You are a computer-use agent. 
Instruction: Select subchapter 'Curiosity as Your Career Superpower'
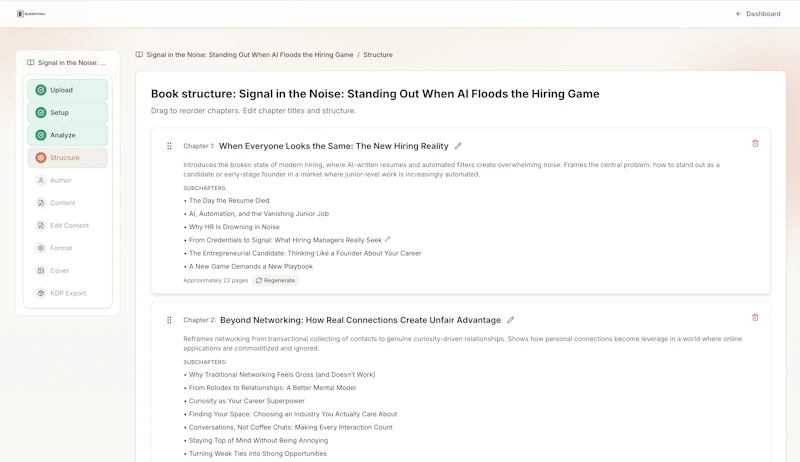[x=247, y=401]
